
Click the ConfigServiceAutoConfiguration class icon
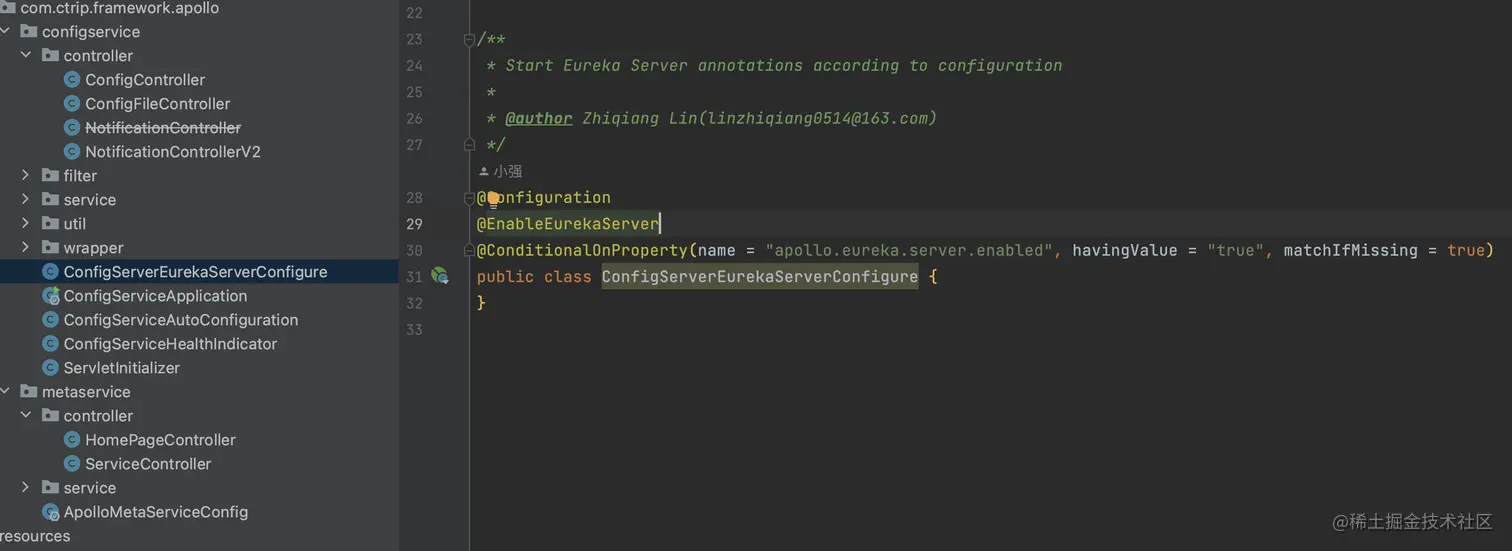pyautogui.click(x=50, y=320)
